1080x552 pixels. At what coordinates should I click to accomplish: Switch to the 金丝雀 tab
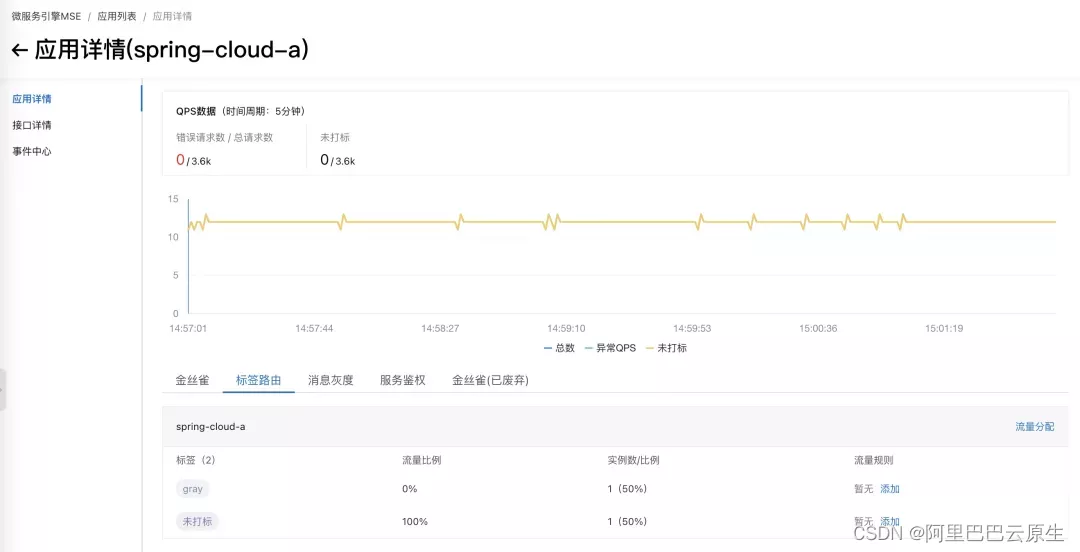click(192, 380)
